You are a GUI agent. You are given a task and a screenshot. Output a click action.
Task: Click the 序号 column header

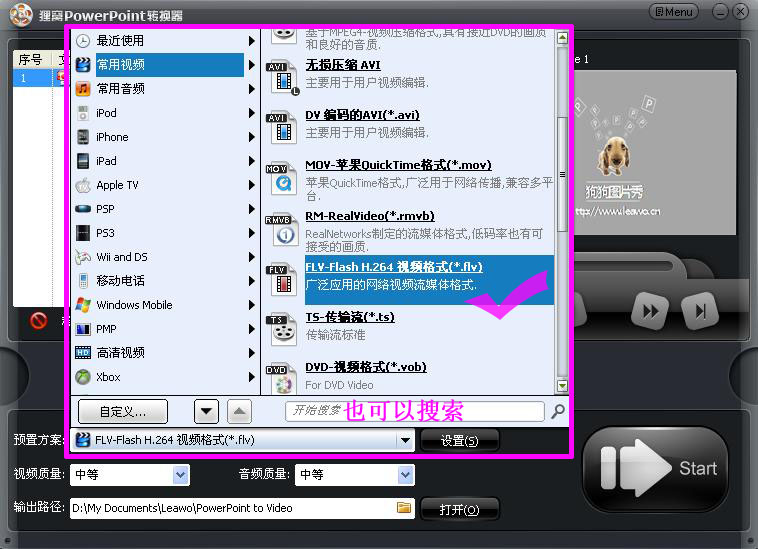coord(32,59)
